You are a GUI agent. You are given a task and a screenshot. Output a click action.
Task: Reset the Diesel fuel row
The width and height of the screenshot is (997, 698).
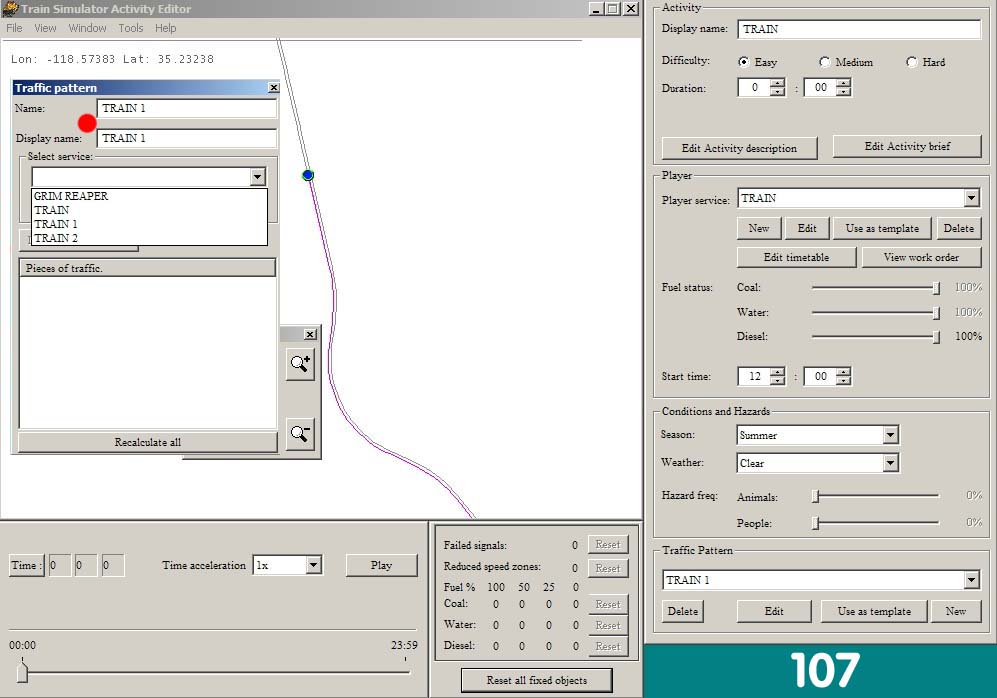(608, 647)
